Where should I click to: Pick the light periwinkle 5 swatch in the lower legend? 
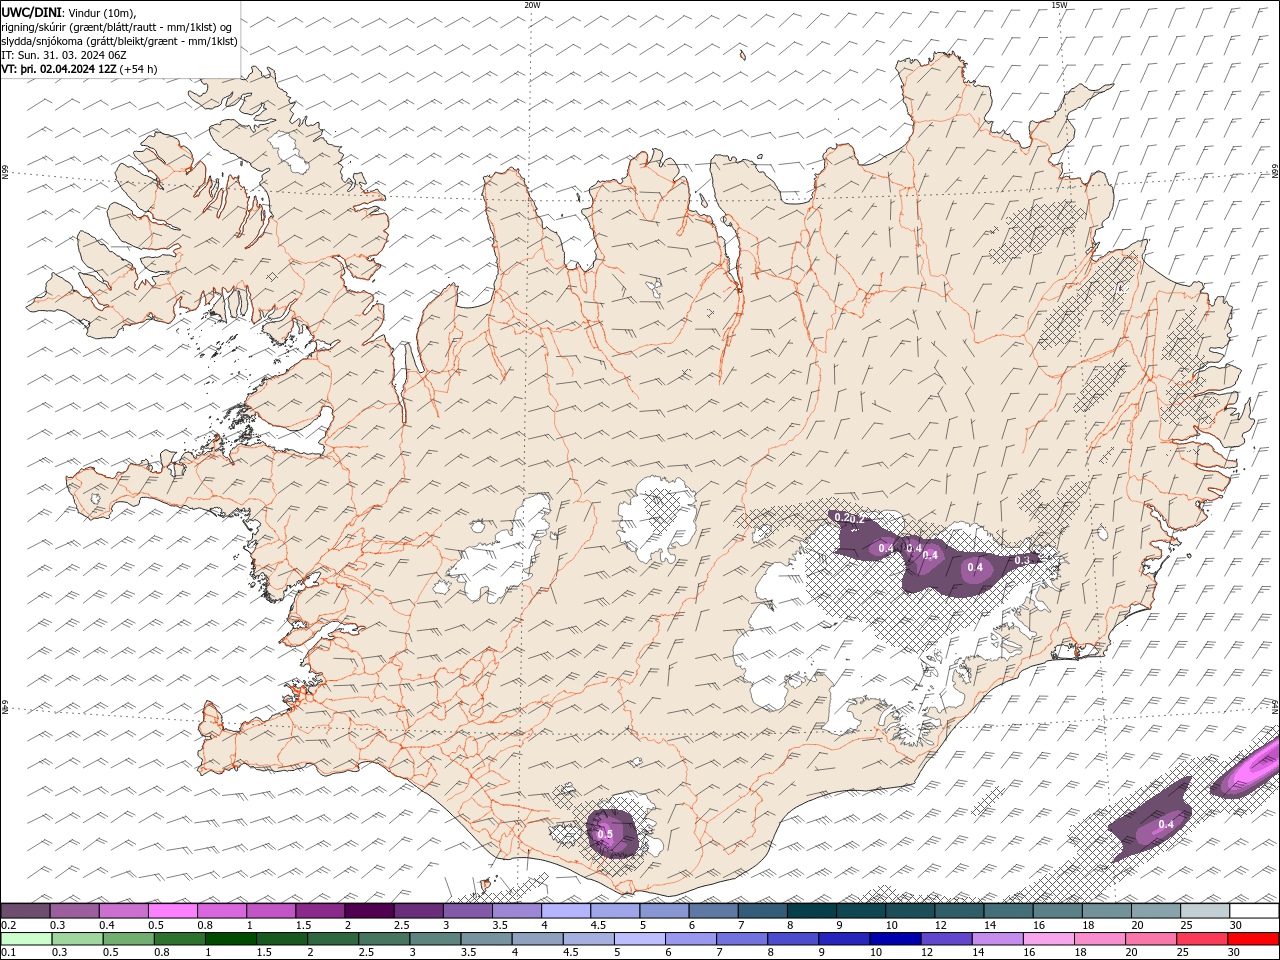639,938
